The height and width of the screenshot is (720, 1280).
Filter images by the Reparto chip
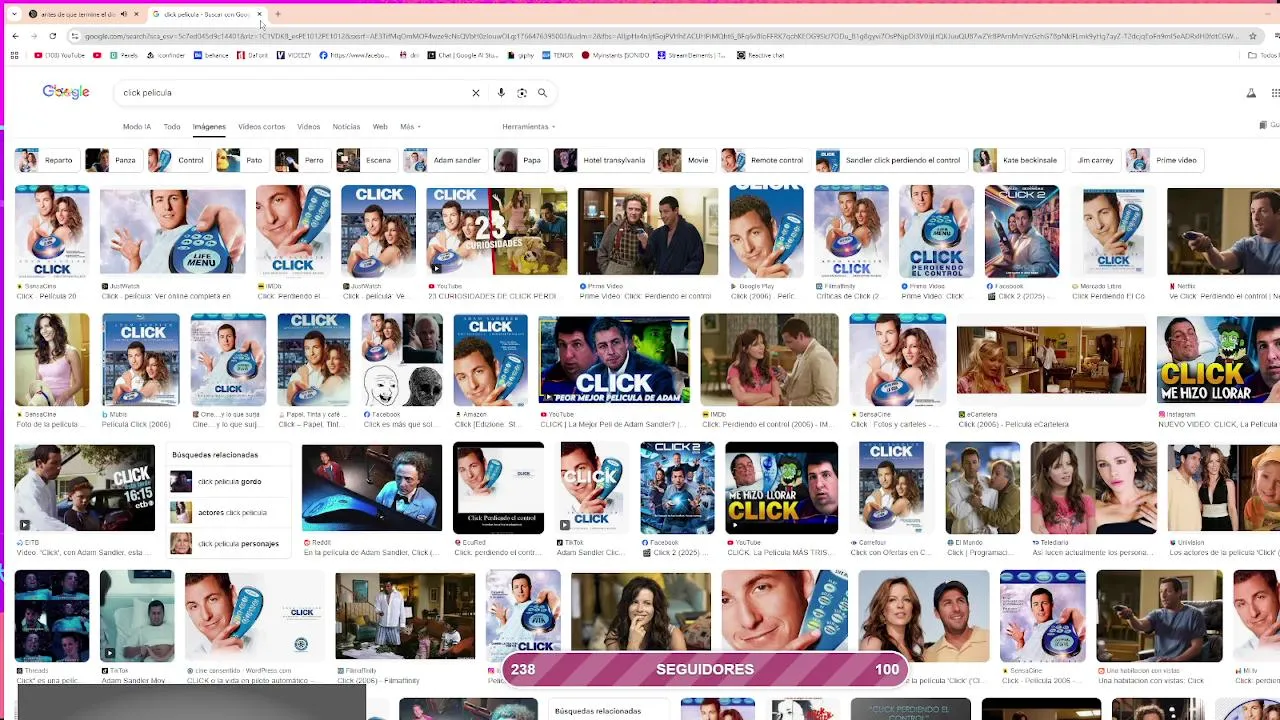tap(47, 160)
